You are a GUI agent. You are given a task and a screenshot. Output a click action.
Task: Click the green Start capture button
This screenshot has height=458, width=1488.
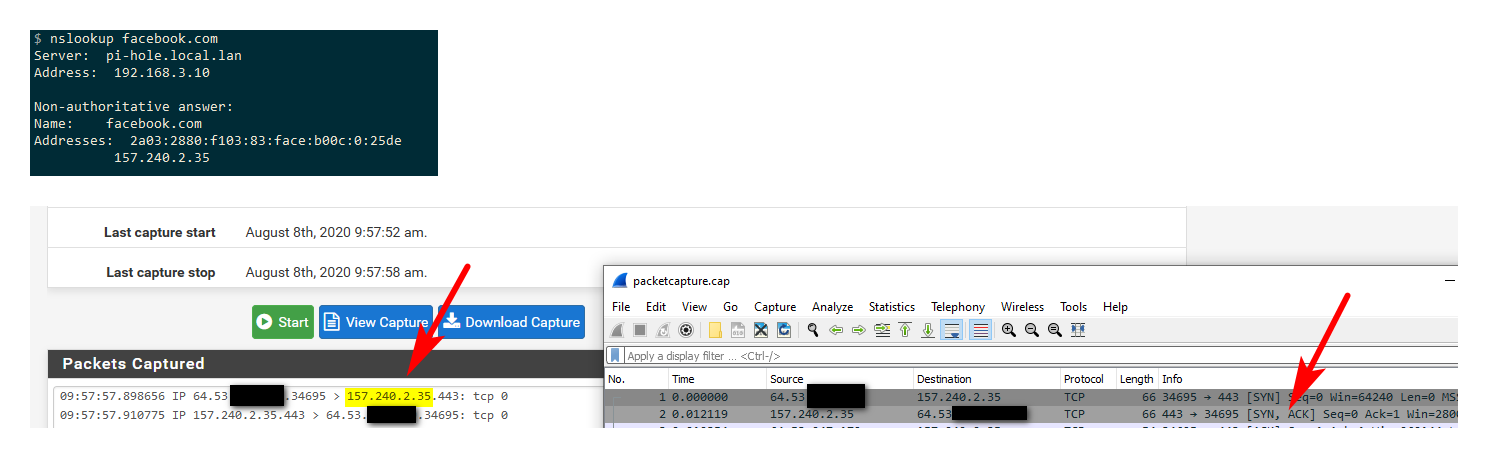[x=283, y=322]
